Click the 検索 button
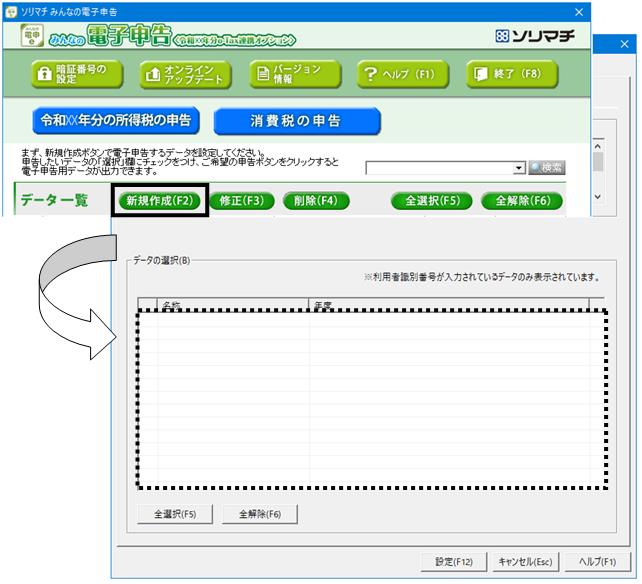The image size is (642, 584). 547,167
